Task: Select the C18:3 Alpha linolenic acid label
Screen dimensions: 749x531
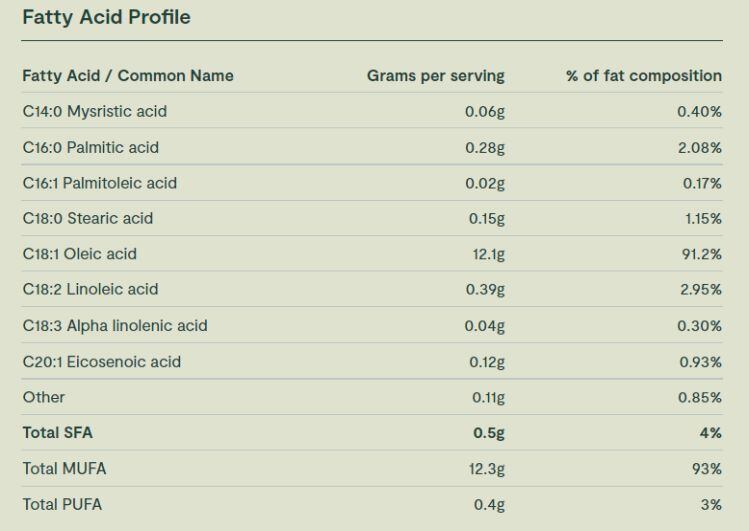Action: tap(115, 325)
